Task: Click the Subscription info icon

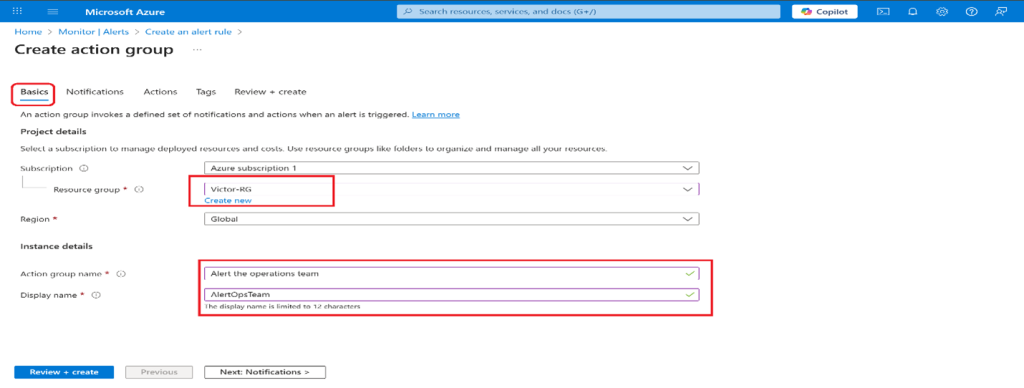Action: click(84, 169)
